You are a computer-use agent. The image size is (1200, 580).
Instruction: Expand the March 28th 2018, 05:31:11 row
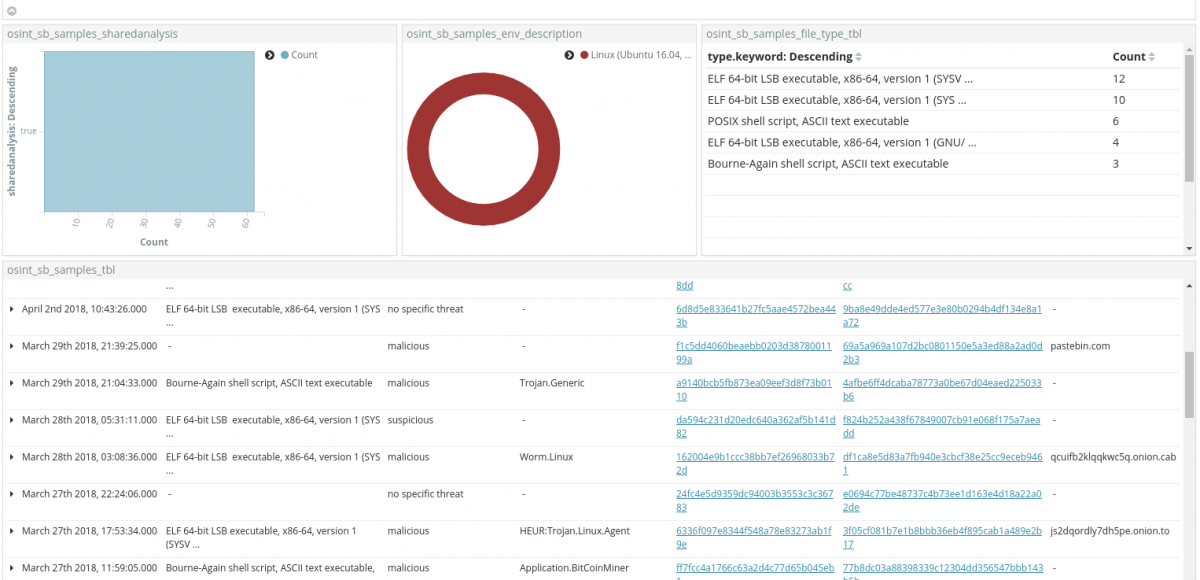pyautogui.click(x=12, y=420)
